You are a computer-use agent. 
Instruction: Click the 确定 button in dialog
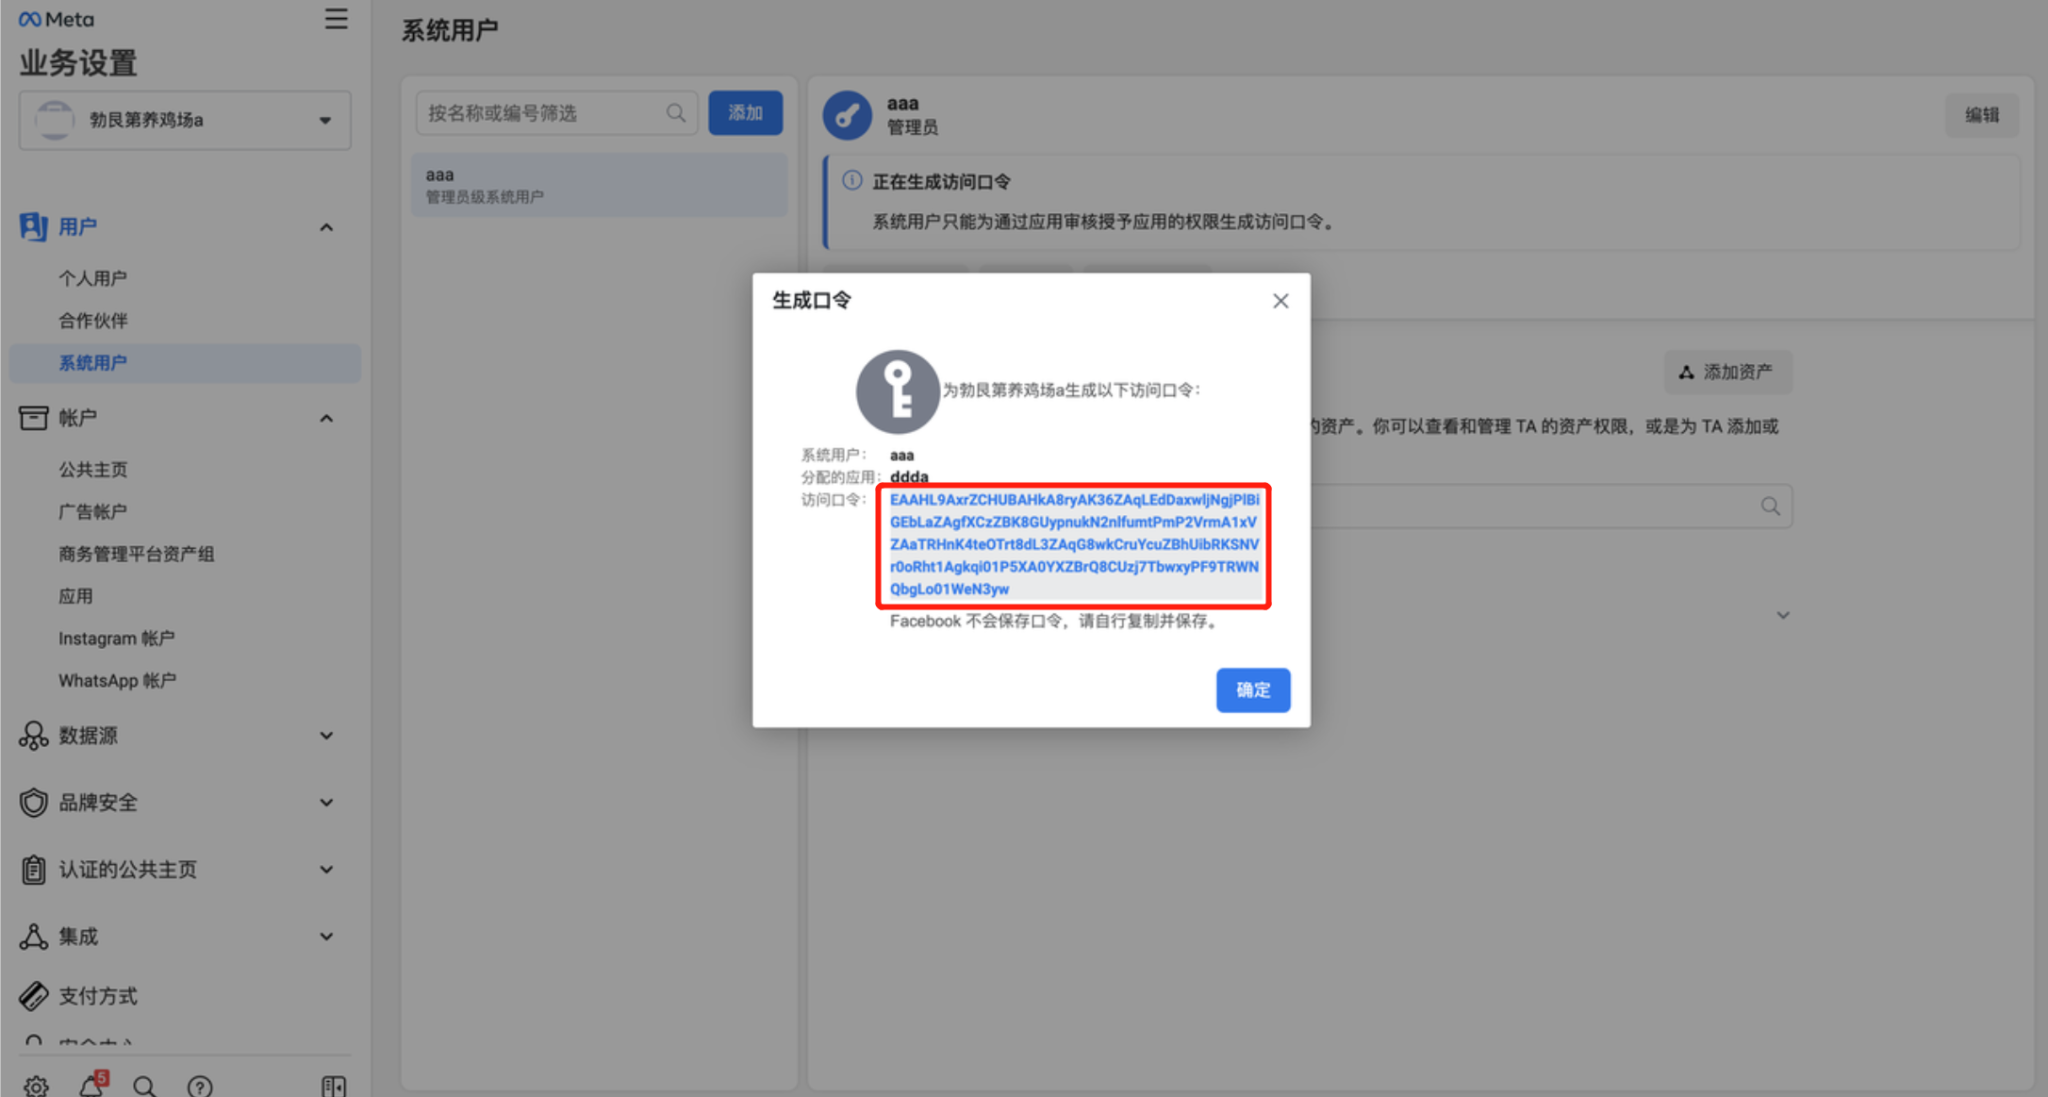click(x=1252, y=690)
